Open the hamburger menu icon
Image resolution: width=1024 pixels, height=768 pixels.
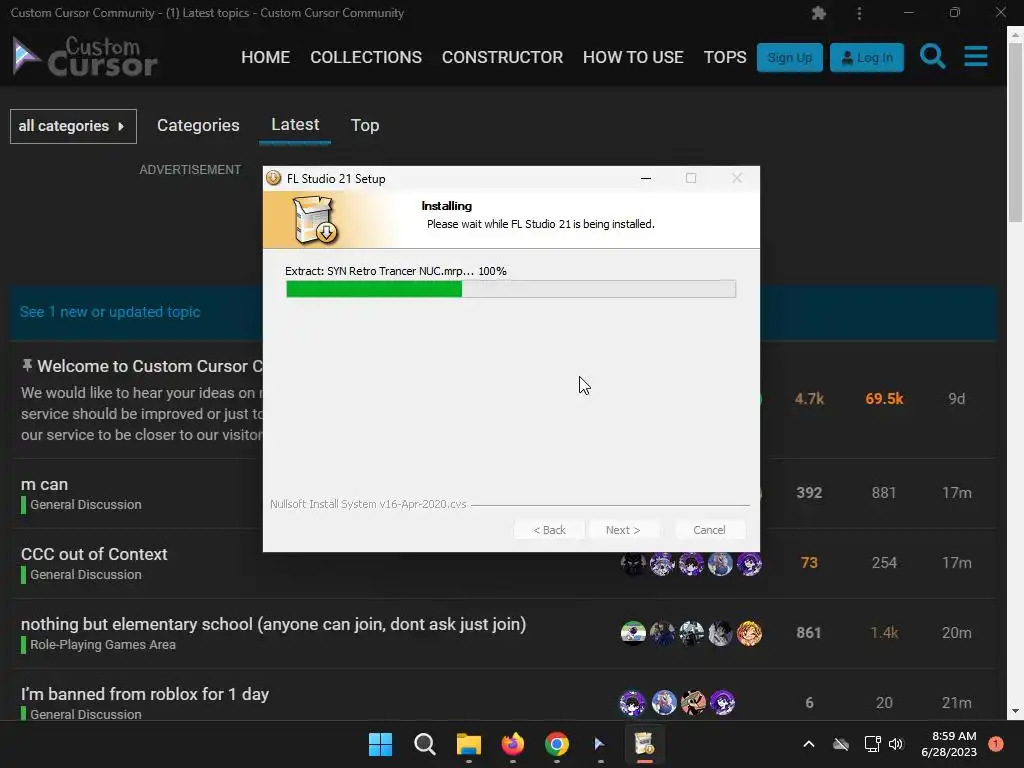(976, 57)
